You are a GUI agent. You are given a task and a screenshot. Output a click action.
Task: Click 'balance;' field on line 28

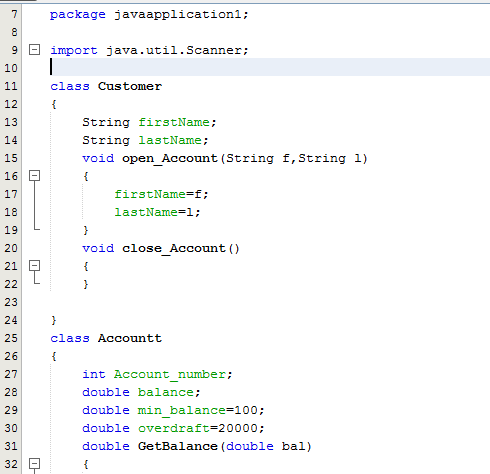tap(169, 392)
